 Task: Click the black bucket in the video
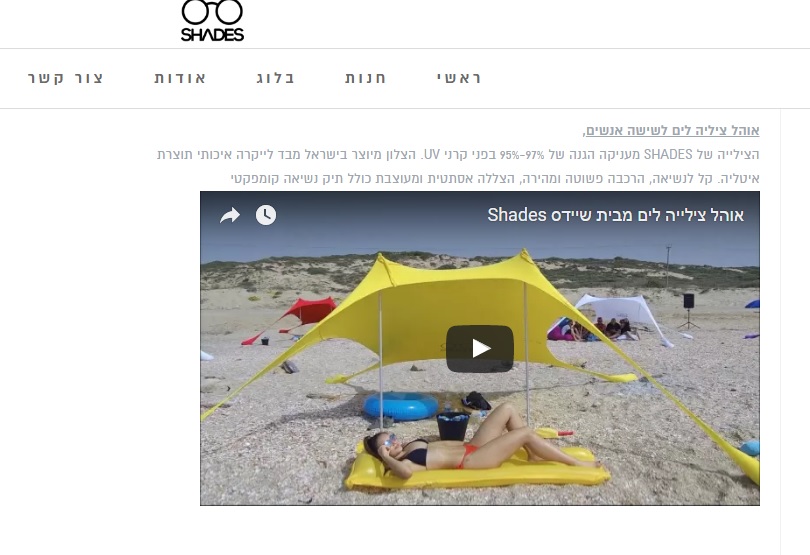pyautogui.click(x=453, y=426)
